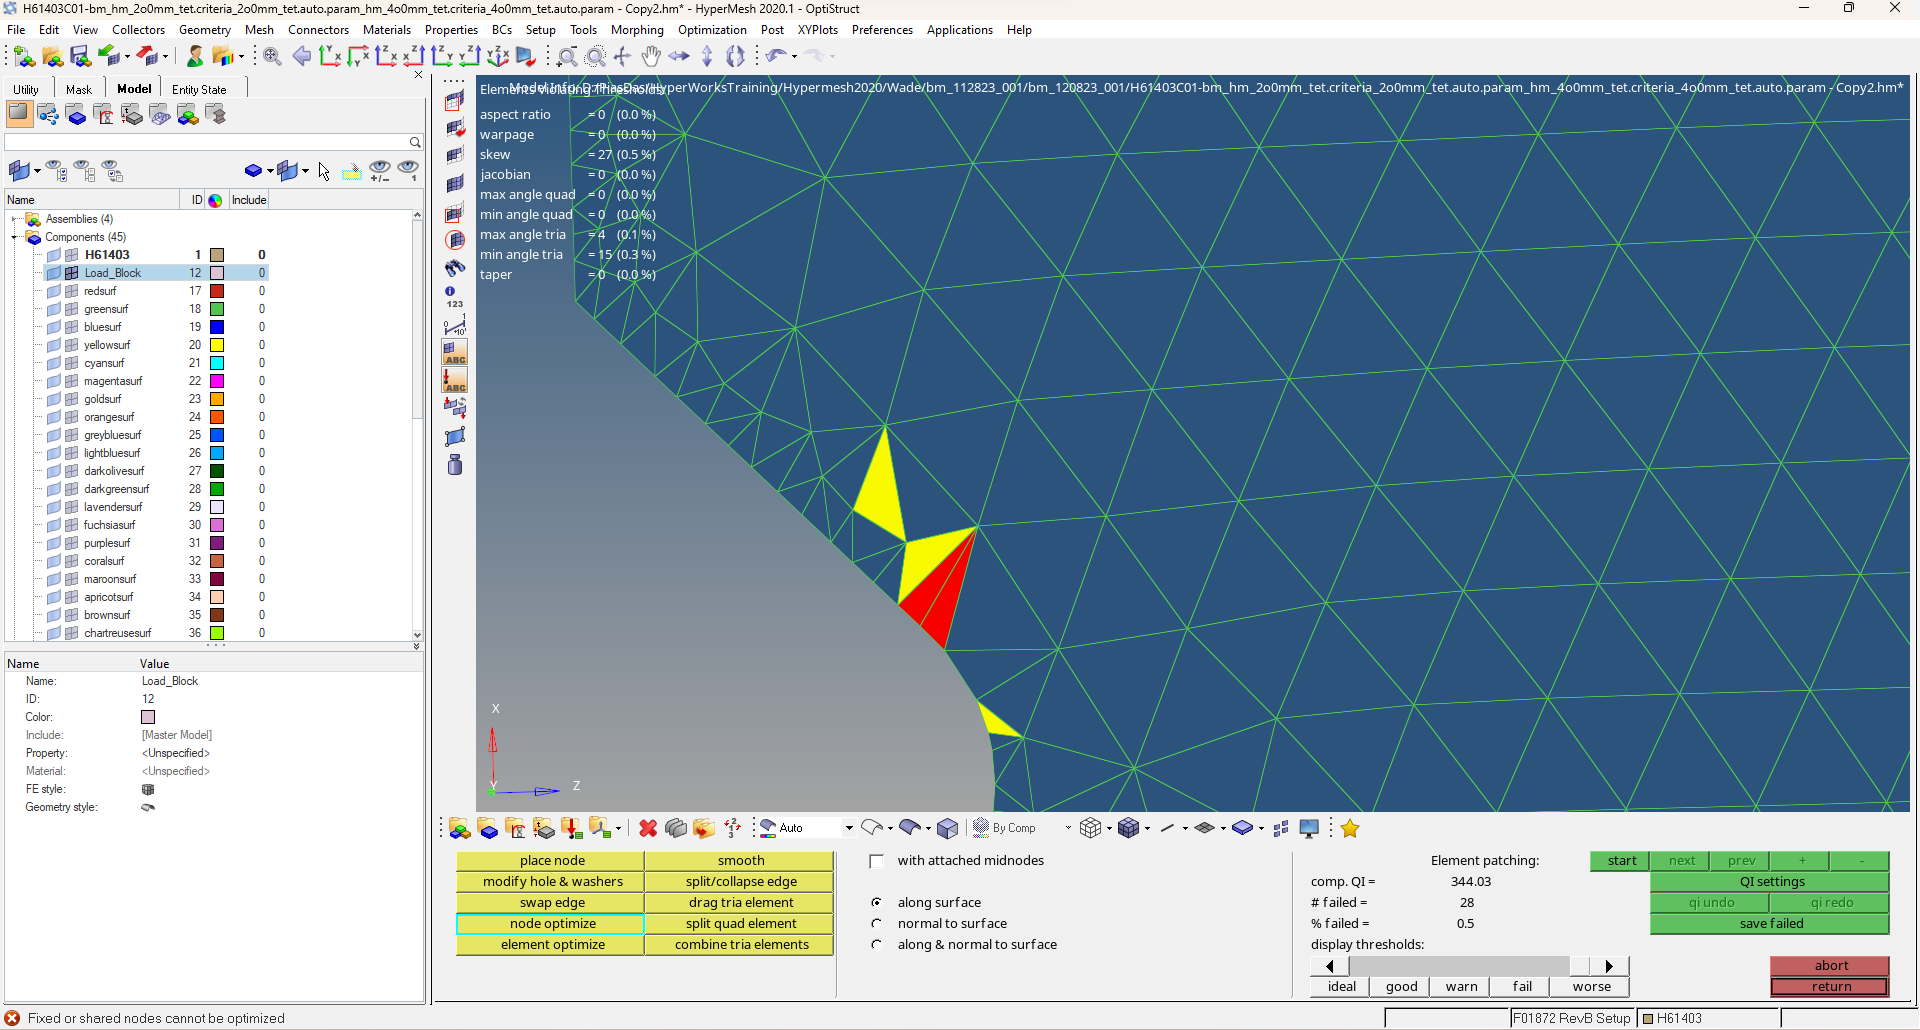This screenshot has width=1920, height=1030.
Task: Open the Morphing menu
Action: [x=636, y=30]
